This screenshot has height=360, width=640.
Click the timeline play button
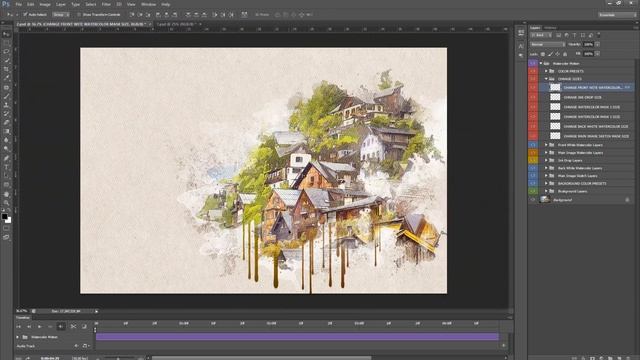[x=40, y=327]
